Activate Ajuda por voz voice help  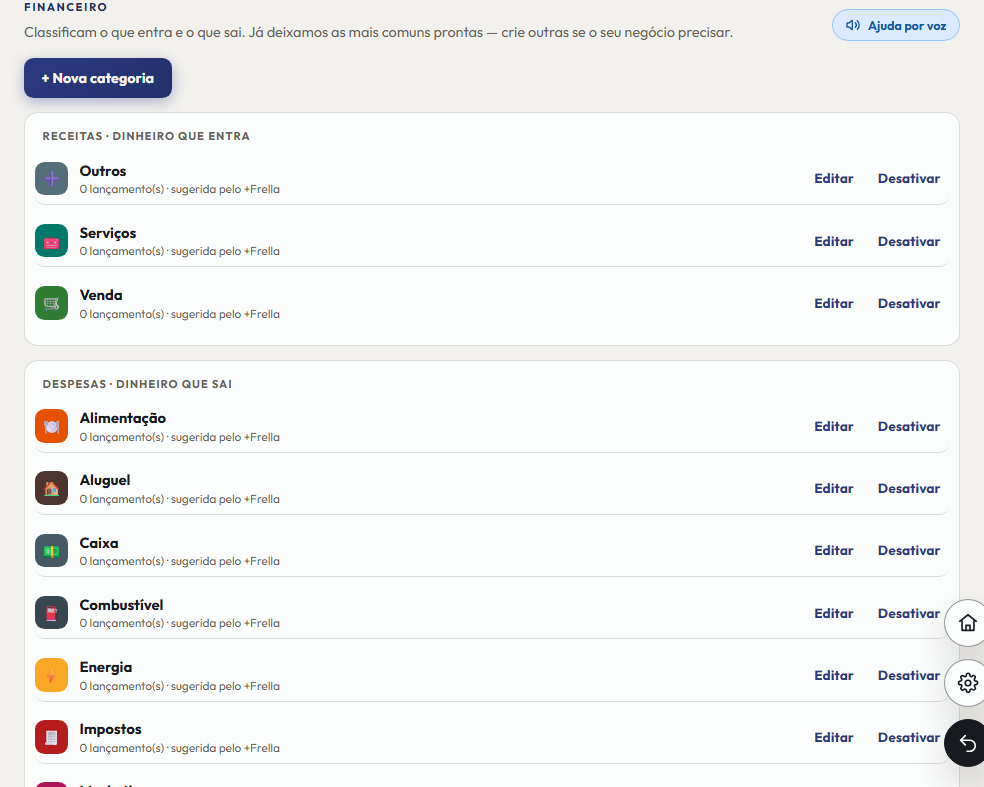click(896, 26)
